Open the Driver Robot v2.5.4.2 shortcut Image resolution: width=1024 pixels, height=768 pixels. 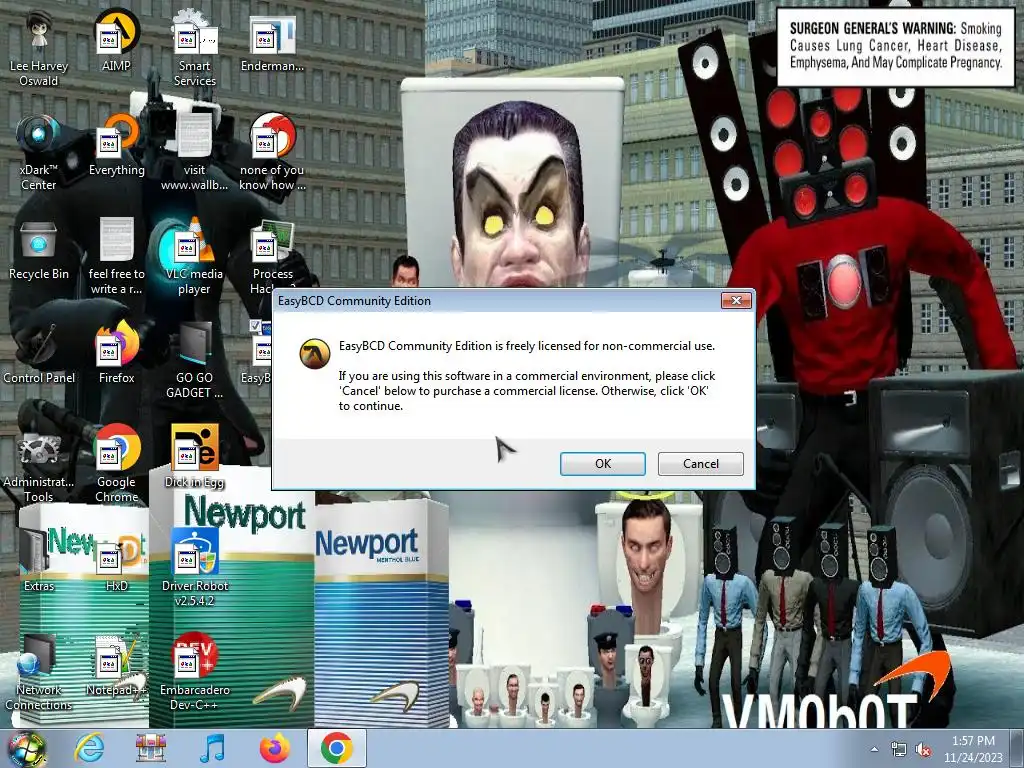(x=194, y=569)
